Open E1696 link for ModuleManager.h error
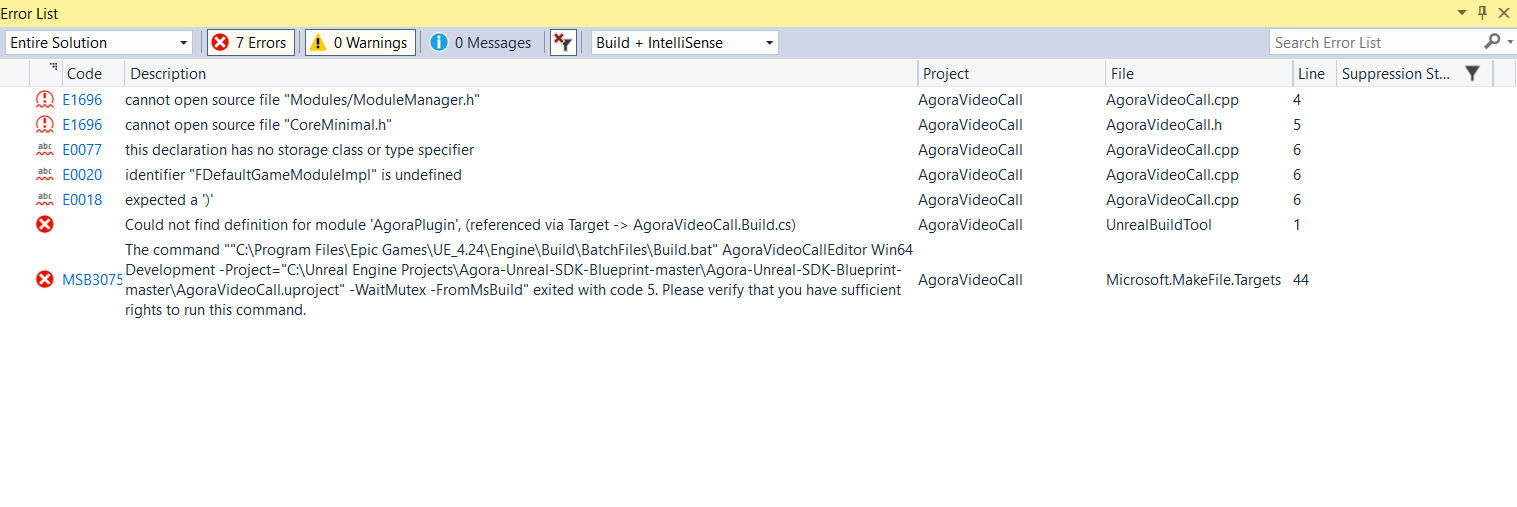The width and height of the screenshot is (1517, 507). click(x=82, y=100)
